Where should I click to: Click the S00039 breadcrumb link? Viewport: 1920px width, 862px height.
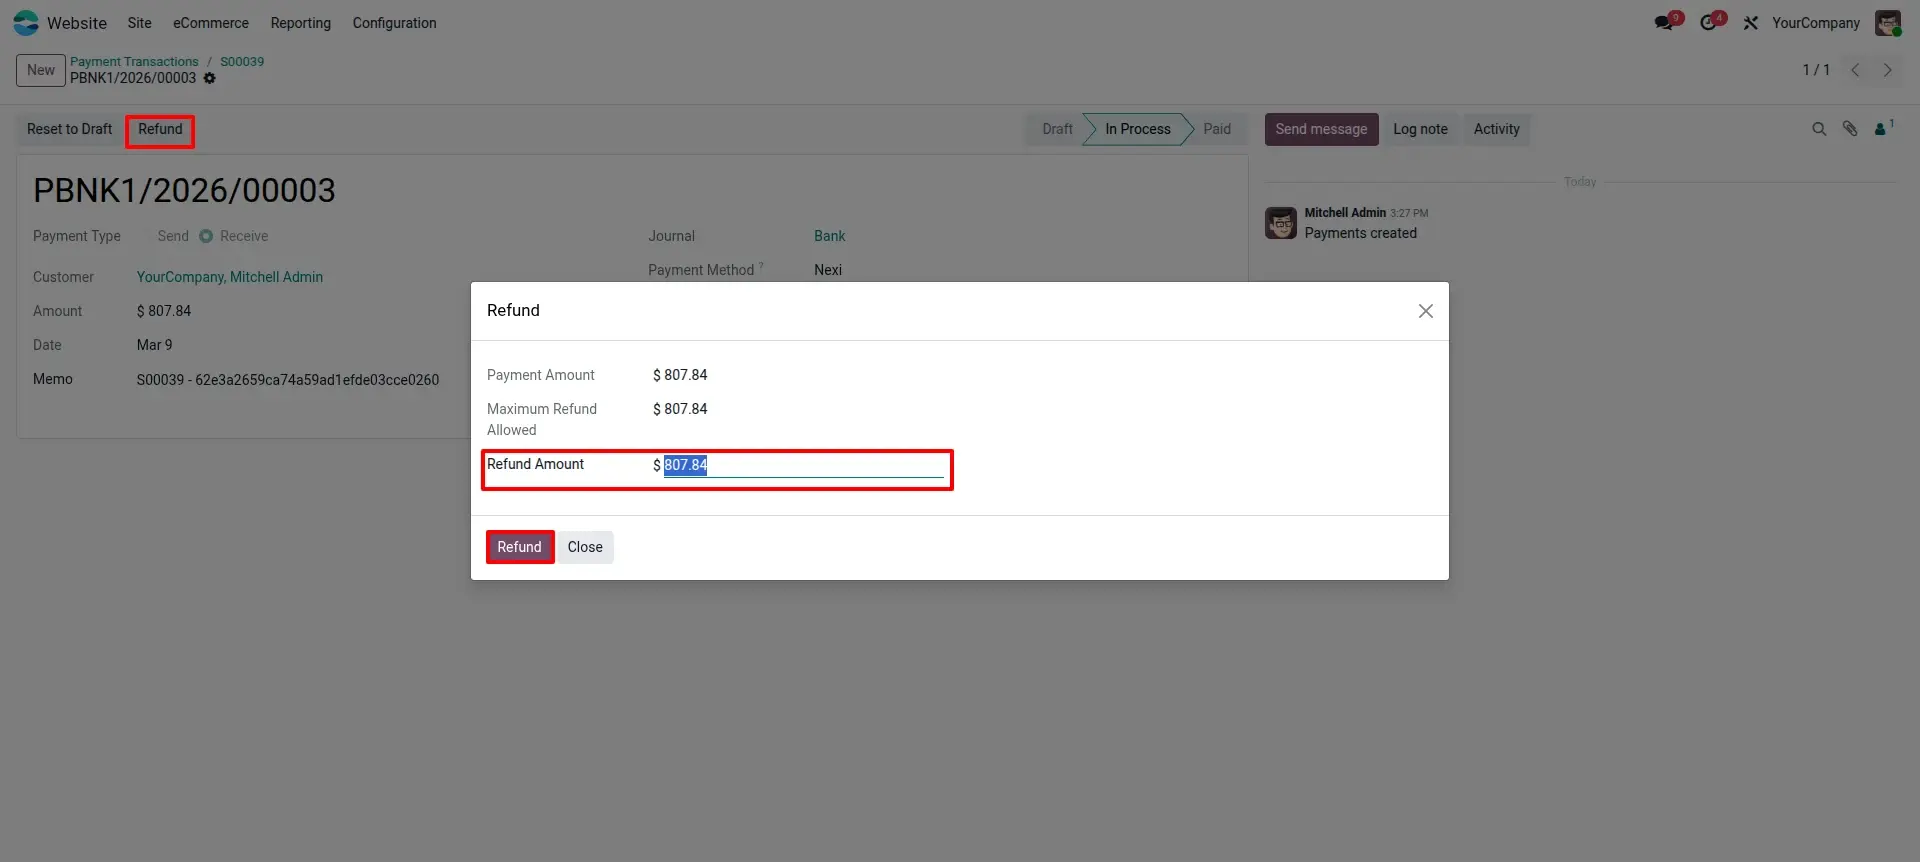tap(242, 61)
